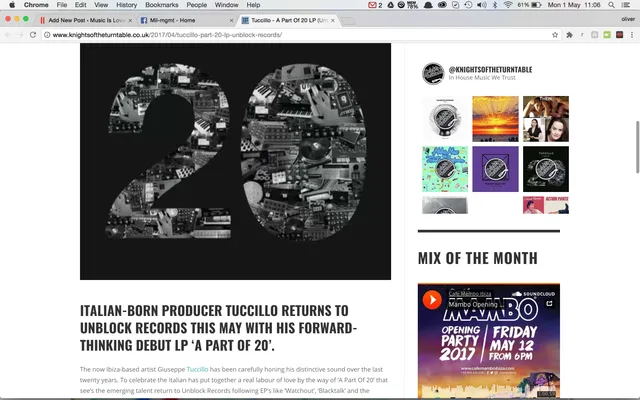Switch to the Mil-mgmt Home tab
Viewport: 640px width, 400px height.
[186, 20]
